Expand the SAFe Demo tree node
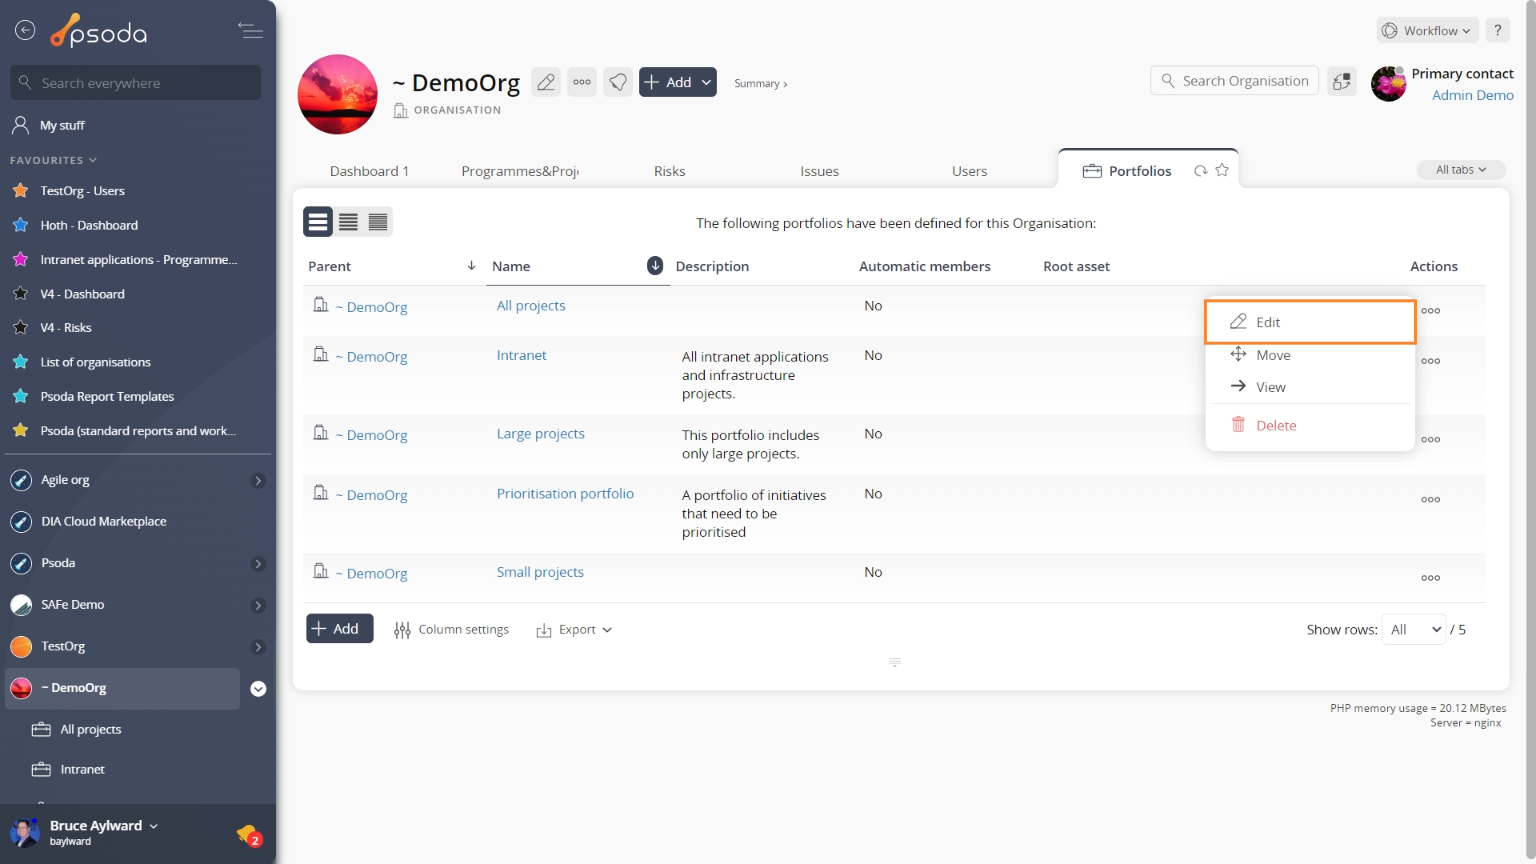 pyautogui.click(x=258, y=605)
